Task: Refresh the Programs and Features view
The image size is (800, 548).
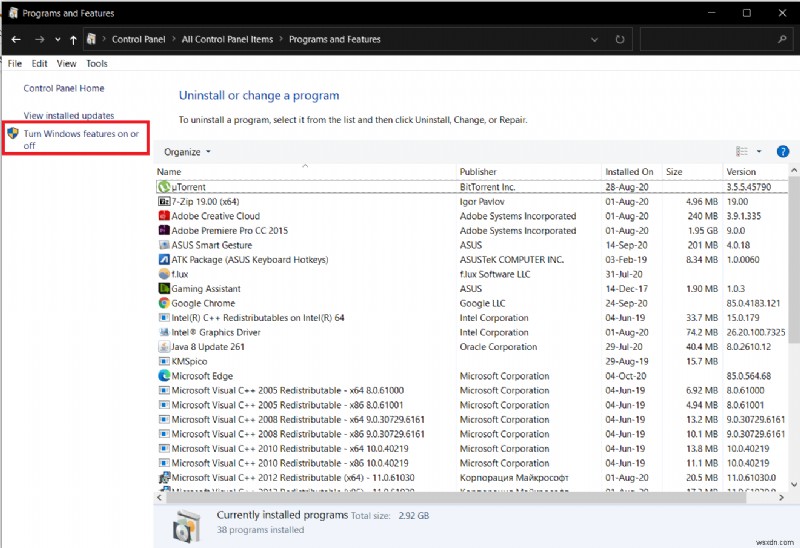Action: 619,39
